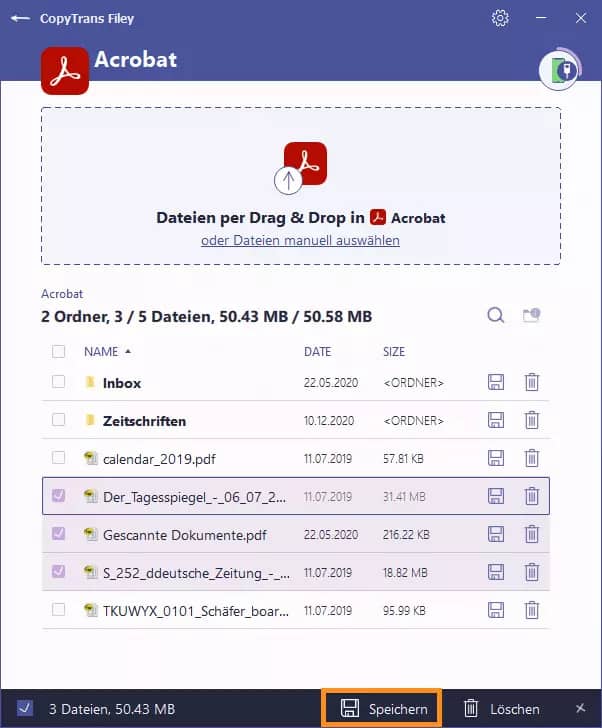Click 'oder Dateien manuell auswählen' link

click(x=300, y=240)
